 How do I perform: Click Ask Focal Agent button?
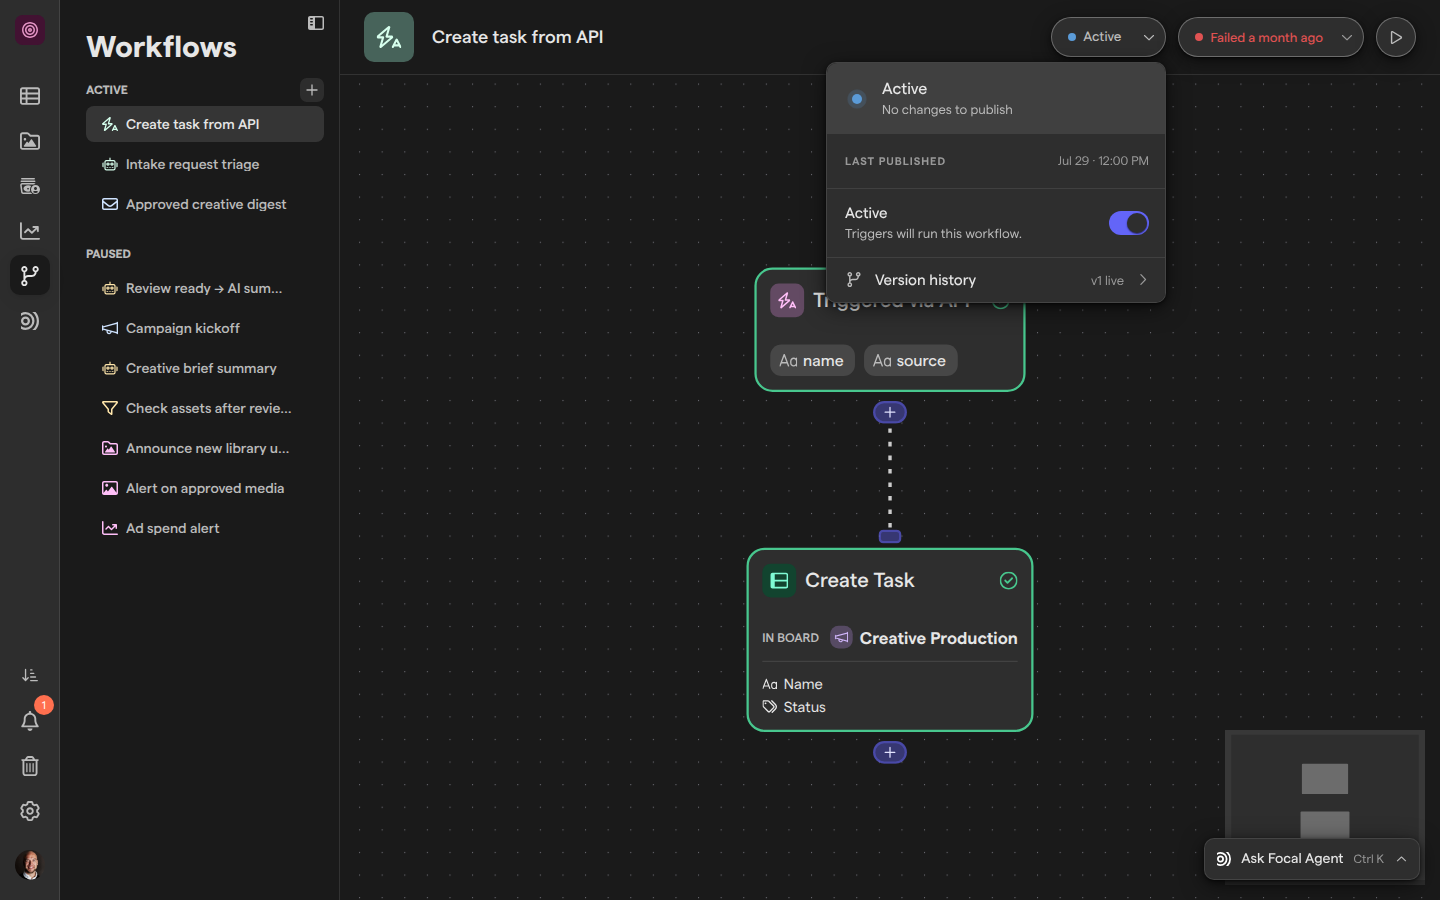[1312, 859]
